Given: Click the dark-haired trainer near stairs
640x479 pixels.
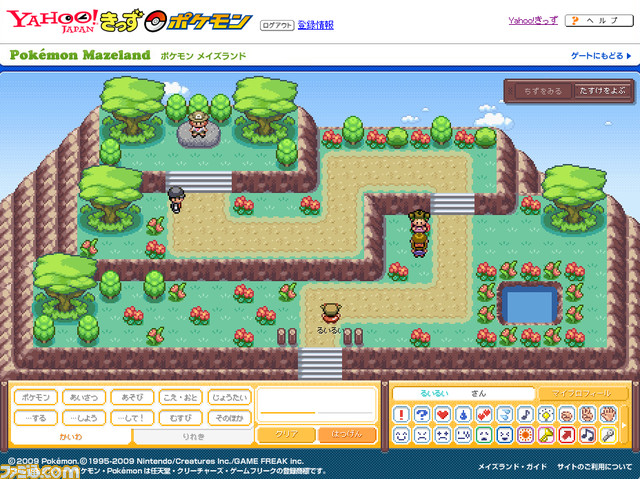Looking at the screenshot, I should click(x=176, y=200).
